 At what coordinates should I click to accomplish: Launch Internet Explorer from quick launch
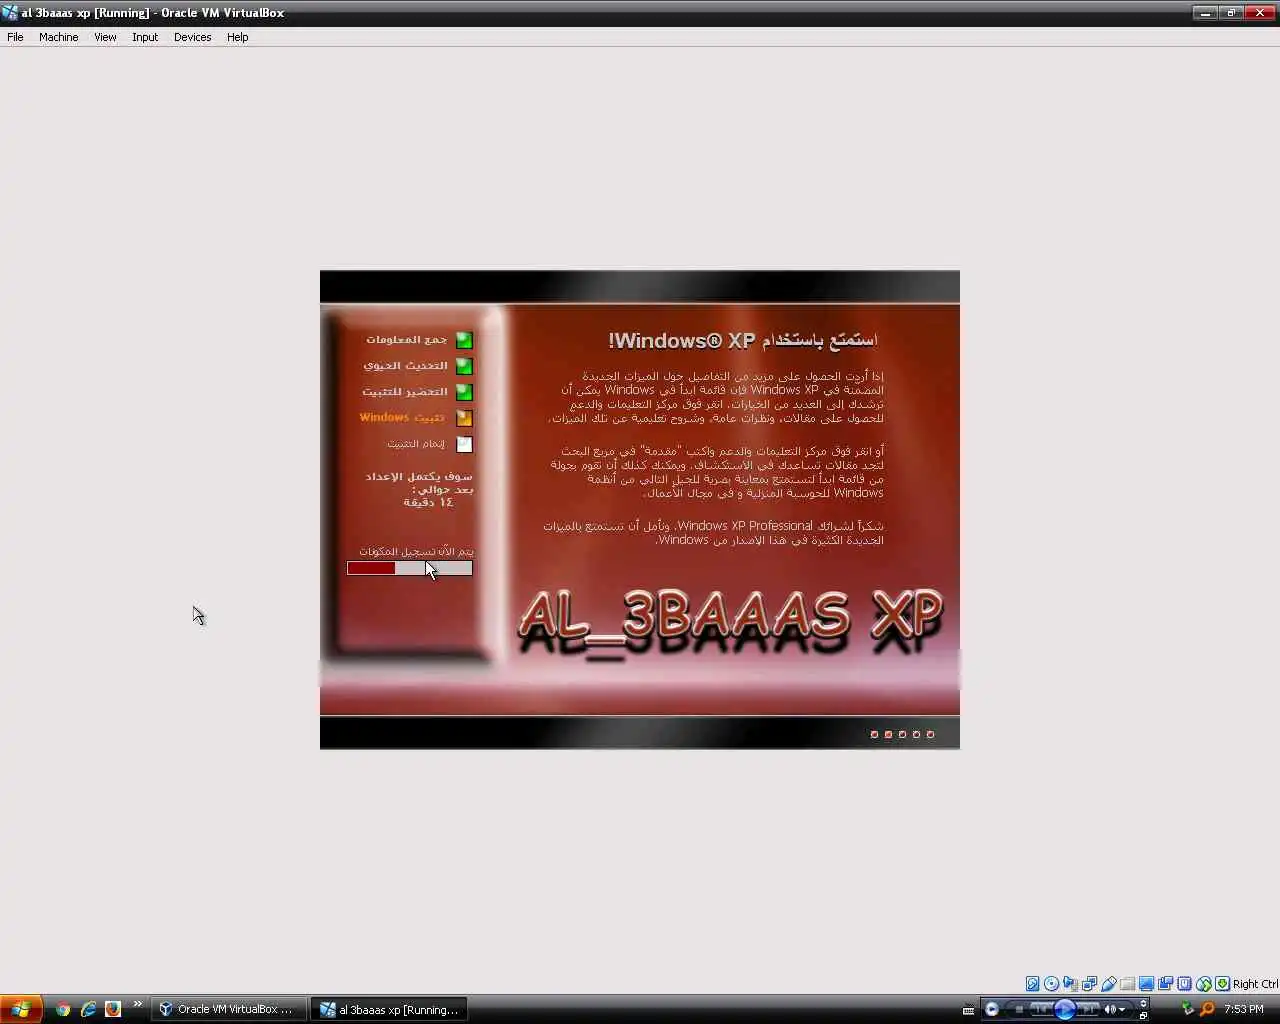point(88,1009)
